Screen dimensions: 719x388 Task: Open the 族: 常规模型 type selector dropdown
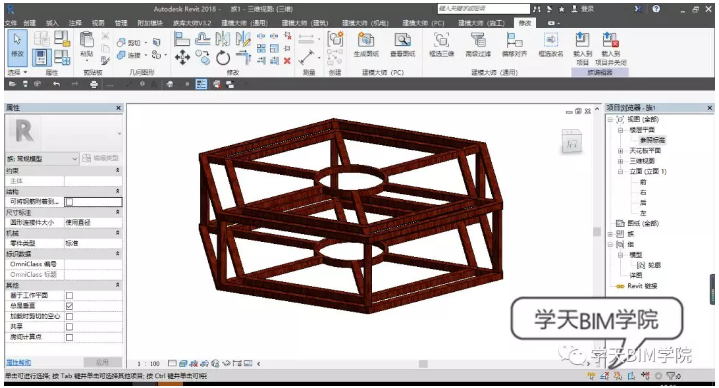point(42,159)
